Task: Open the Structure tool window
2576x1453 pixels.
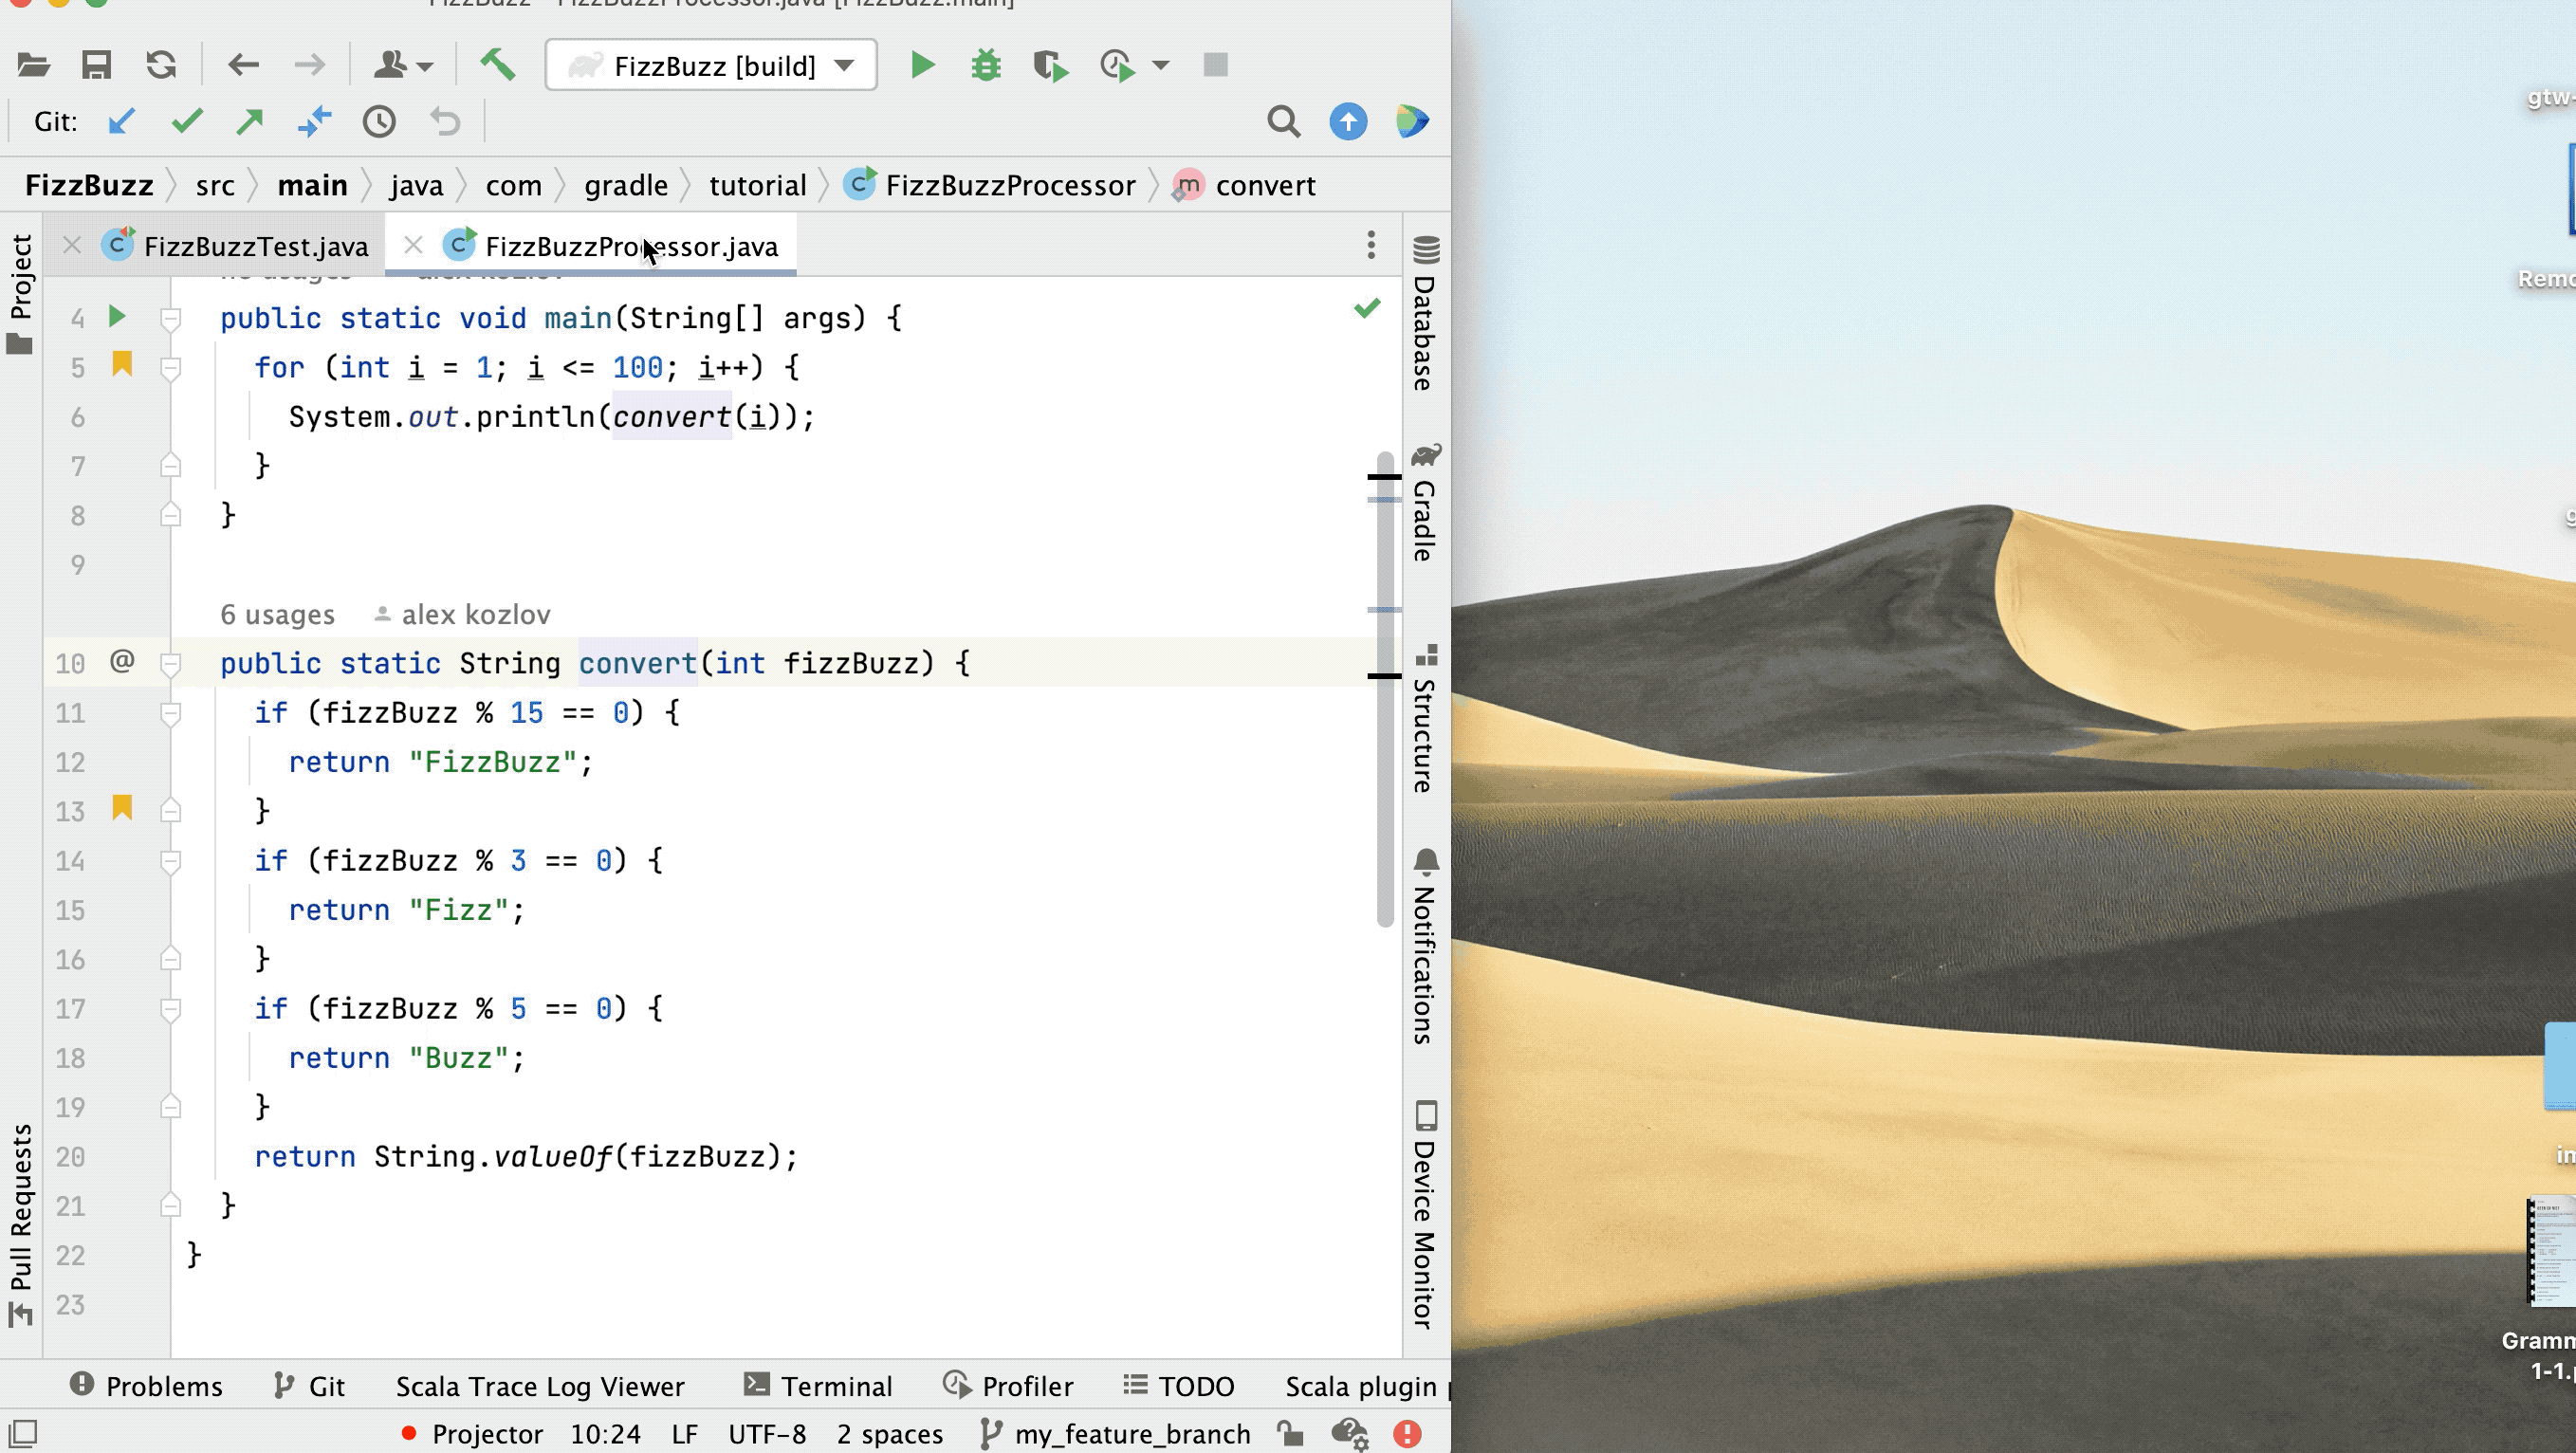Action: tap(1426, 720)
